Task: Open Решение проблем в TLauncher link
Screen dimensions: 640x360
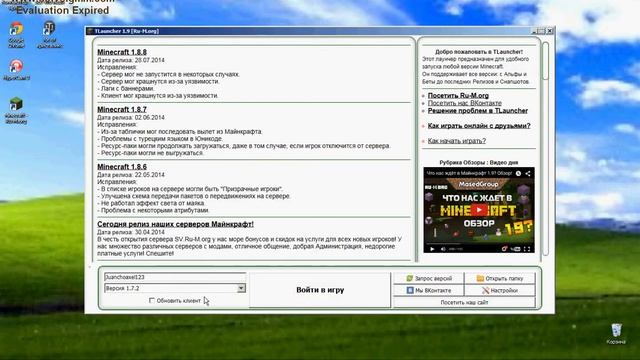Action: click(478, 111)
